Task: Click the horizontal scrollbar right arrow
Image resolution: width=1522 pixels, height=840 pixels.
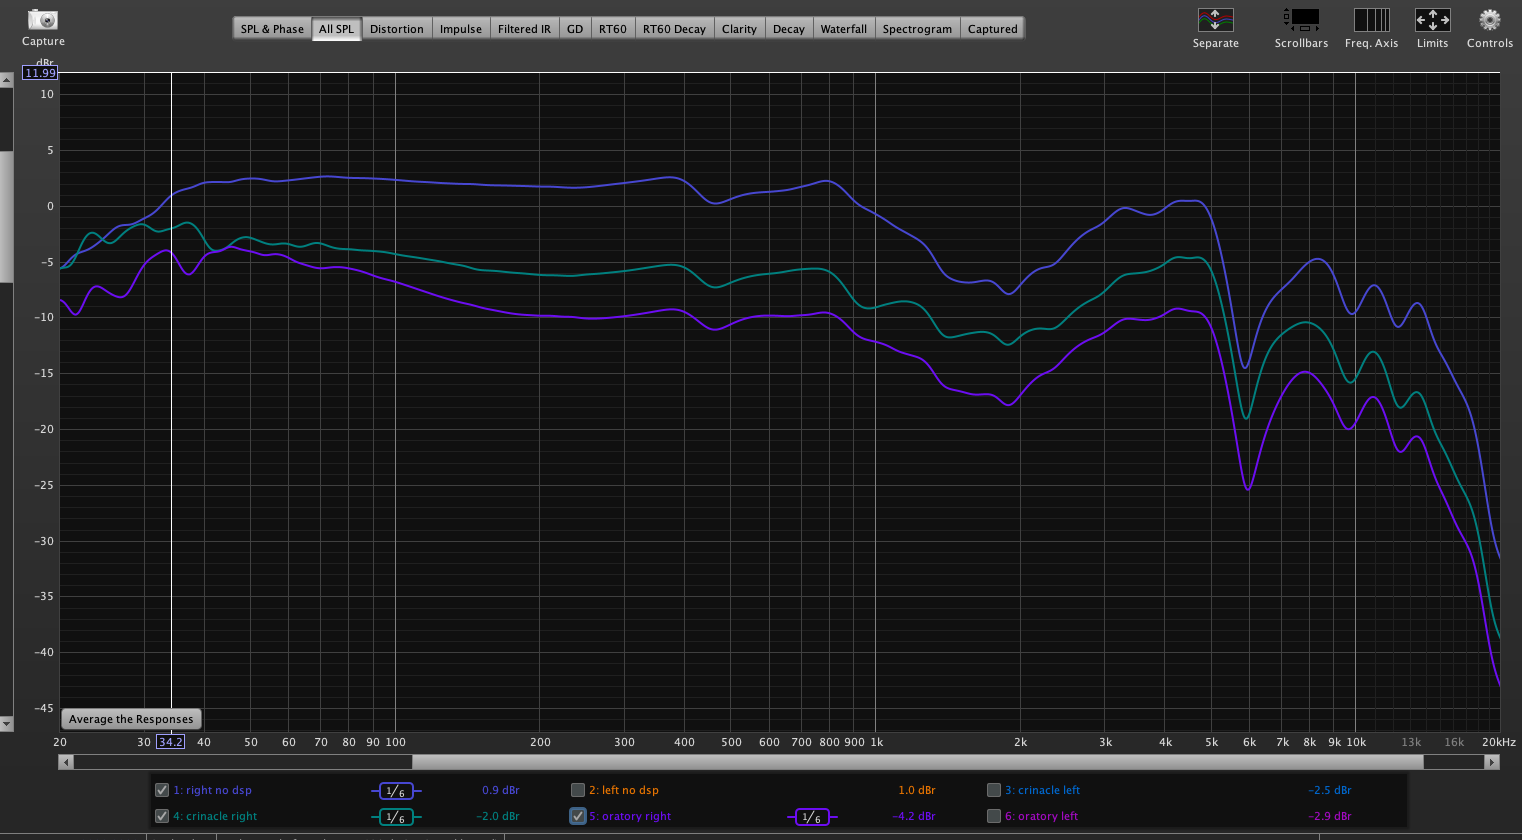Action: click(x=1491, y=762)
